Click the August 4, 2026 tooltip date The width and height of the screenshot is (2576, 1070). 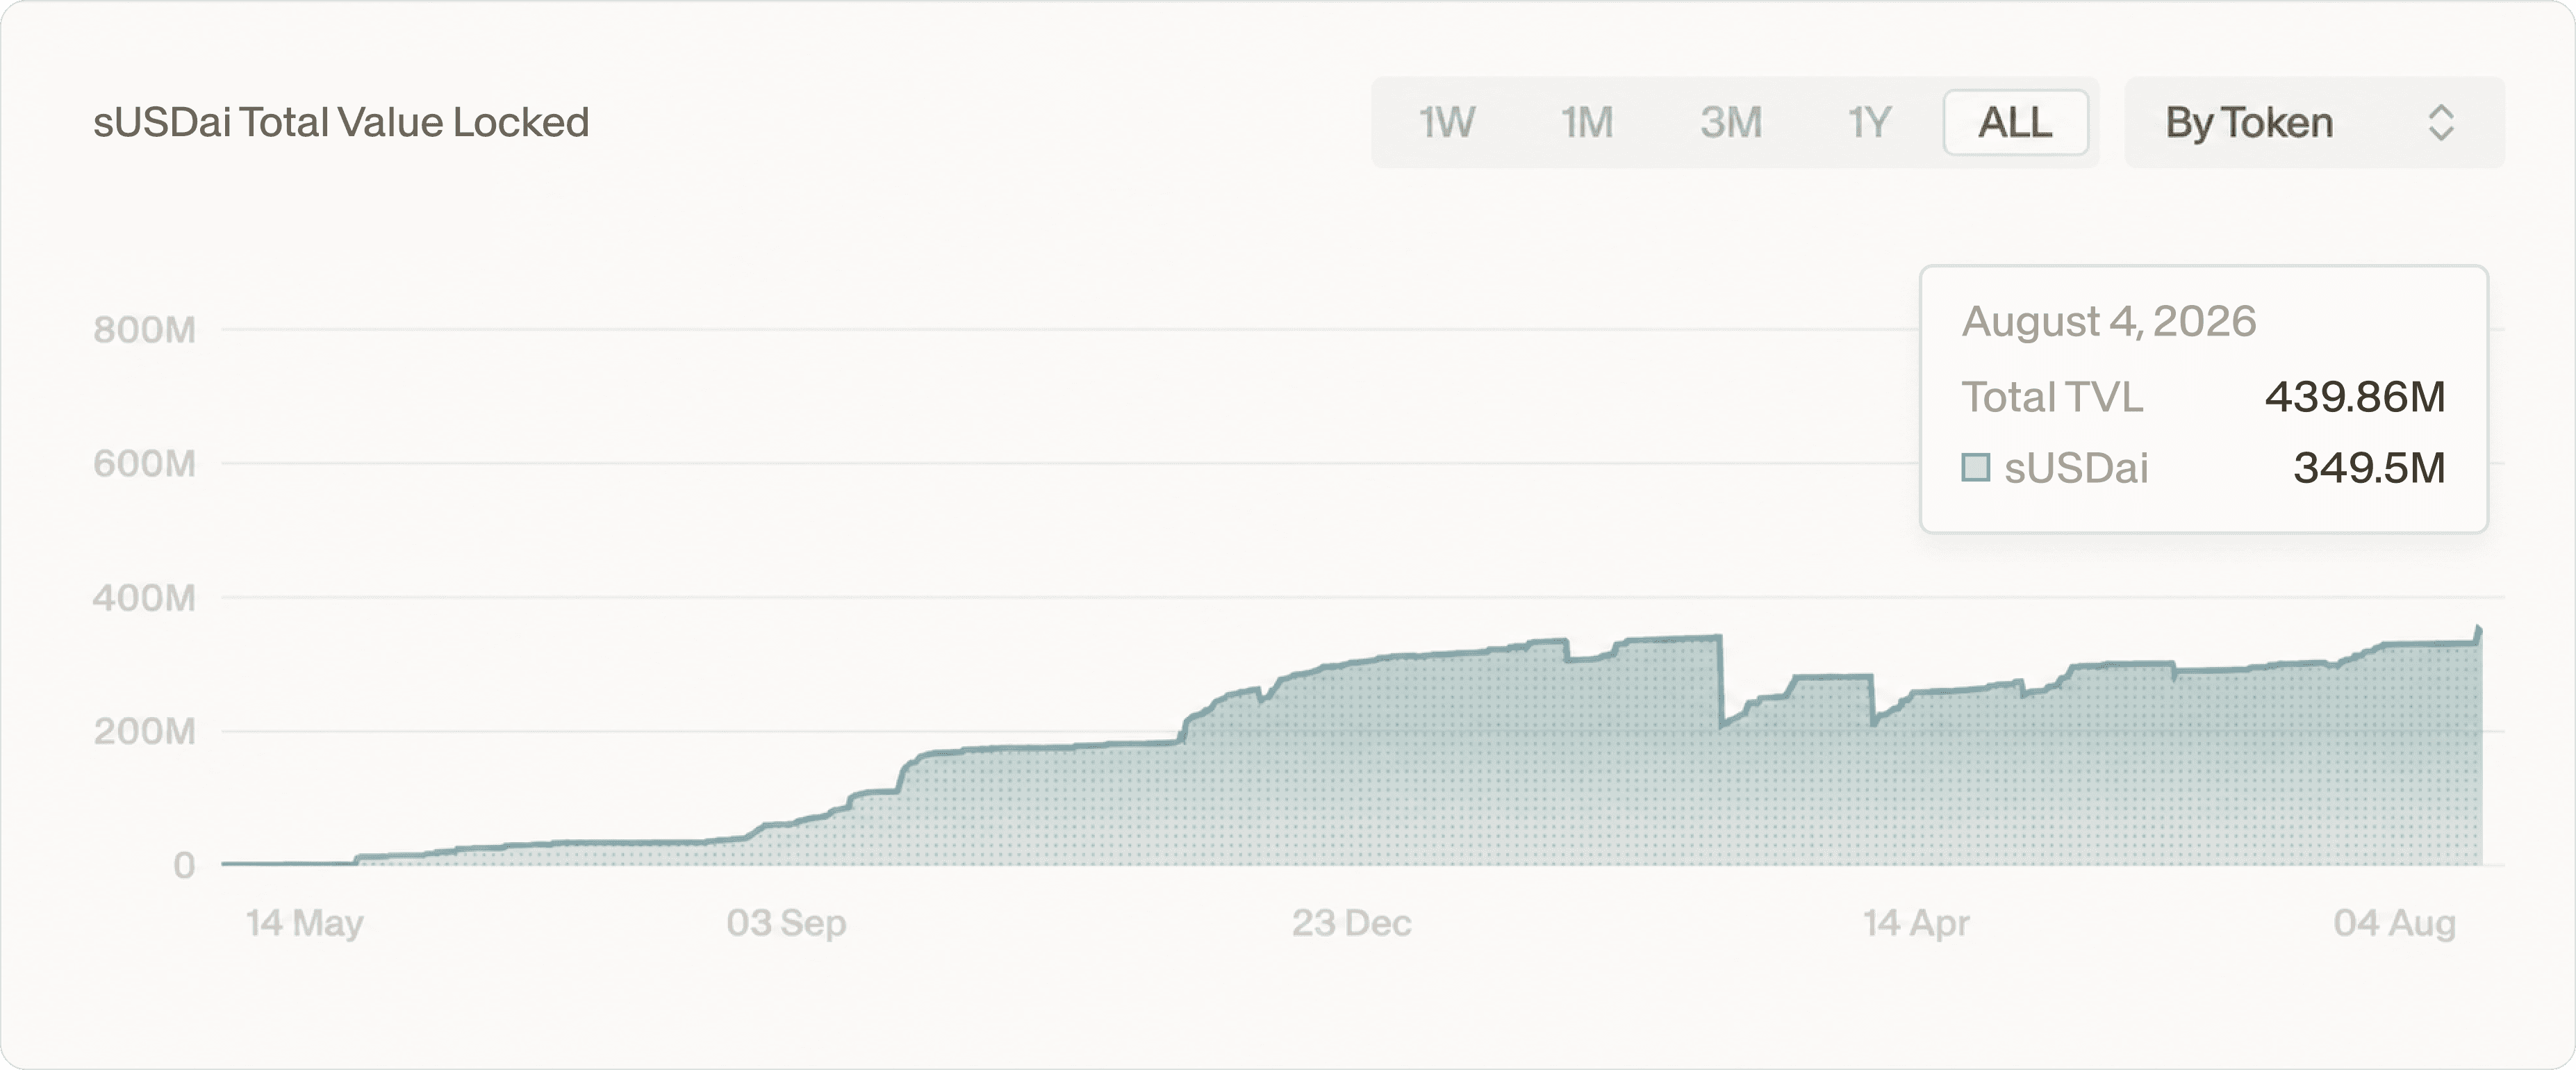click(2109, 322)
